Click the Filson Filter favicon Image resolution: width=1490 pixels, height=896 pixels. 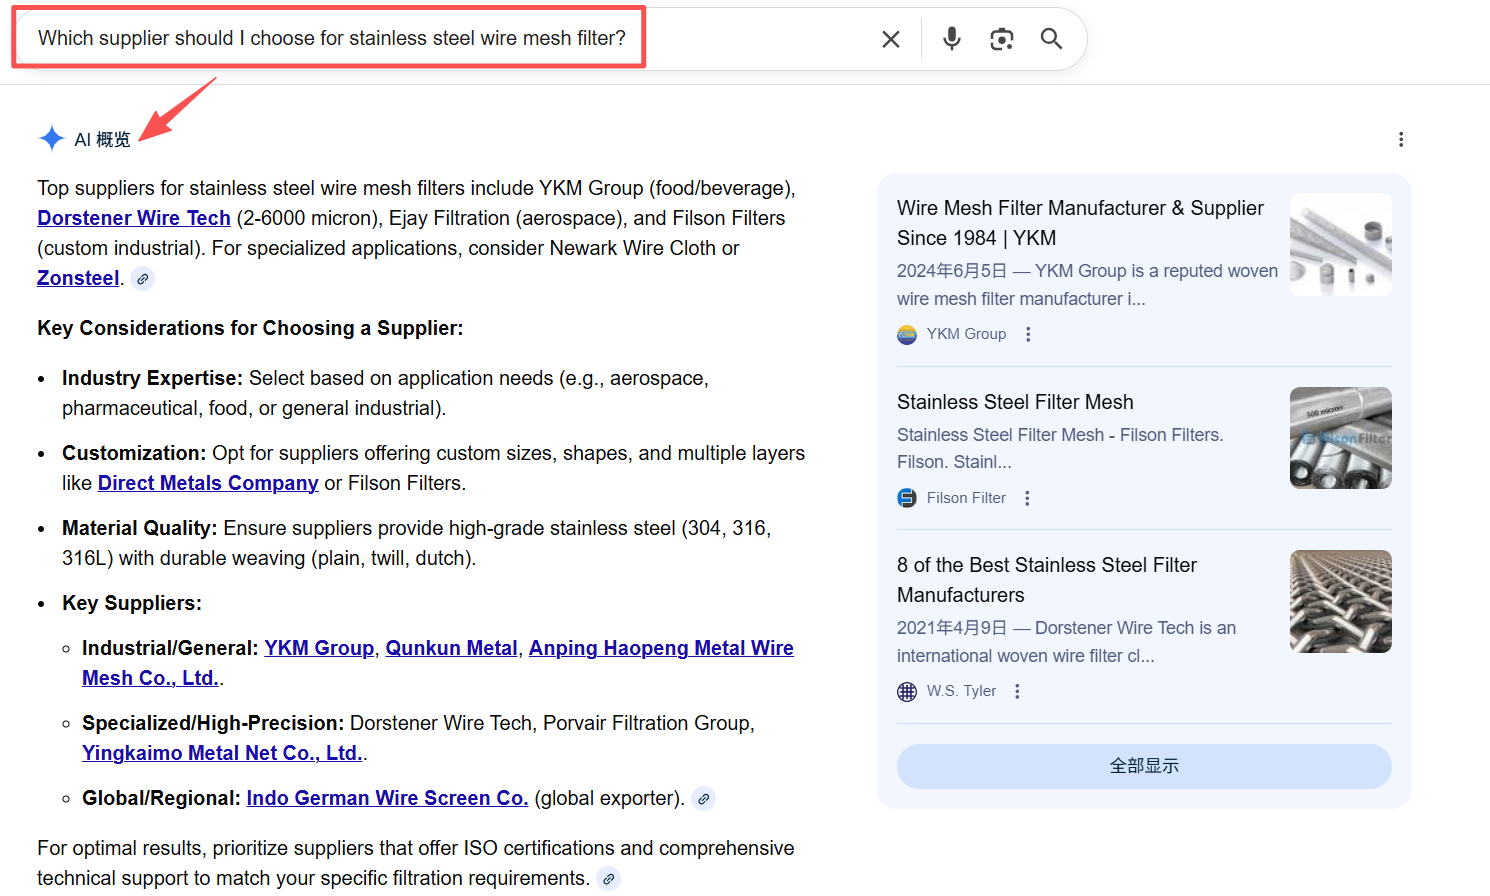(906, 497)
